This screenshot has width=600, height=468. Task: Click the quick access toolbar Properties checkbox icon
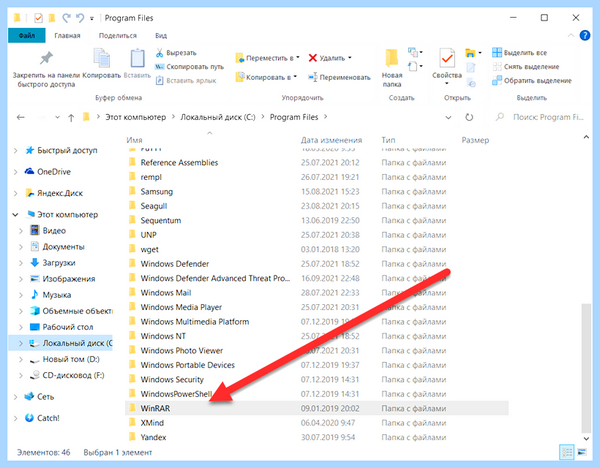(38, 18)
